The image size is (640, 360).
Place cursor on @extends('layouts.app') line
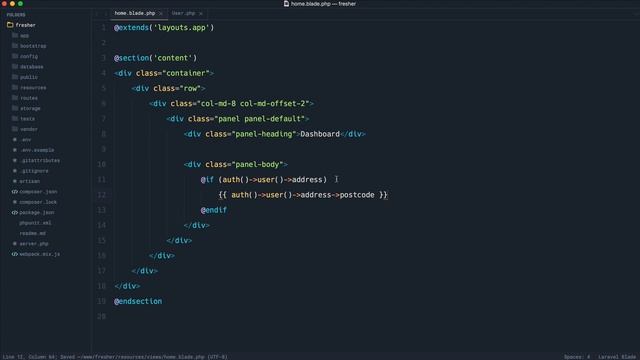click(x=164, y=28)
